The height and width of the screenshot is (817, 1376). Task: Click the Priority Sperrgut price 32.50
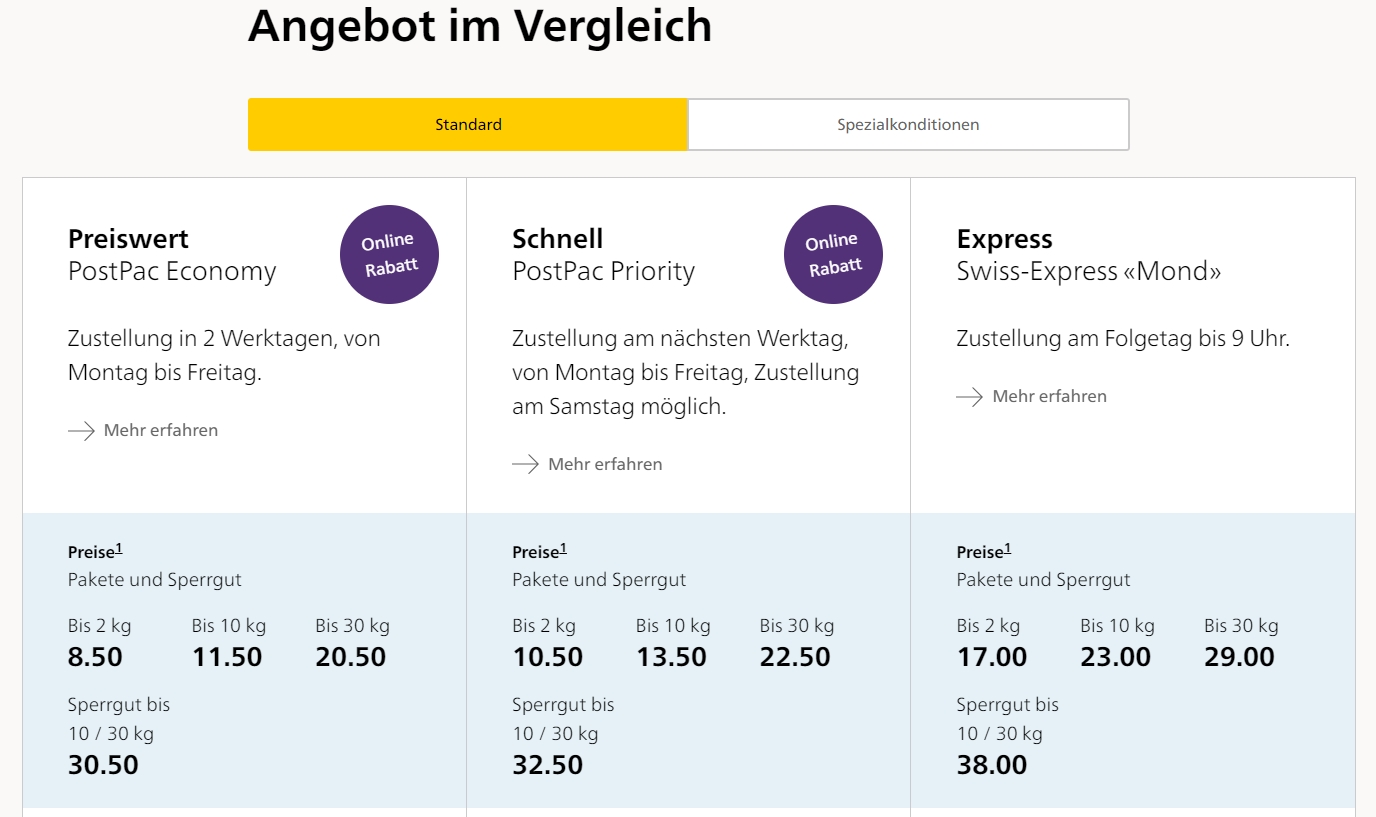tap(547, 765)
